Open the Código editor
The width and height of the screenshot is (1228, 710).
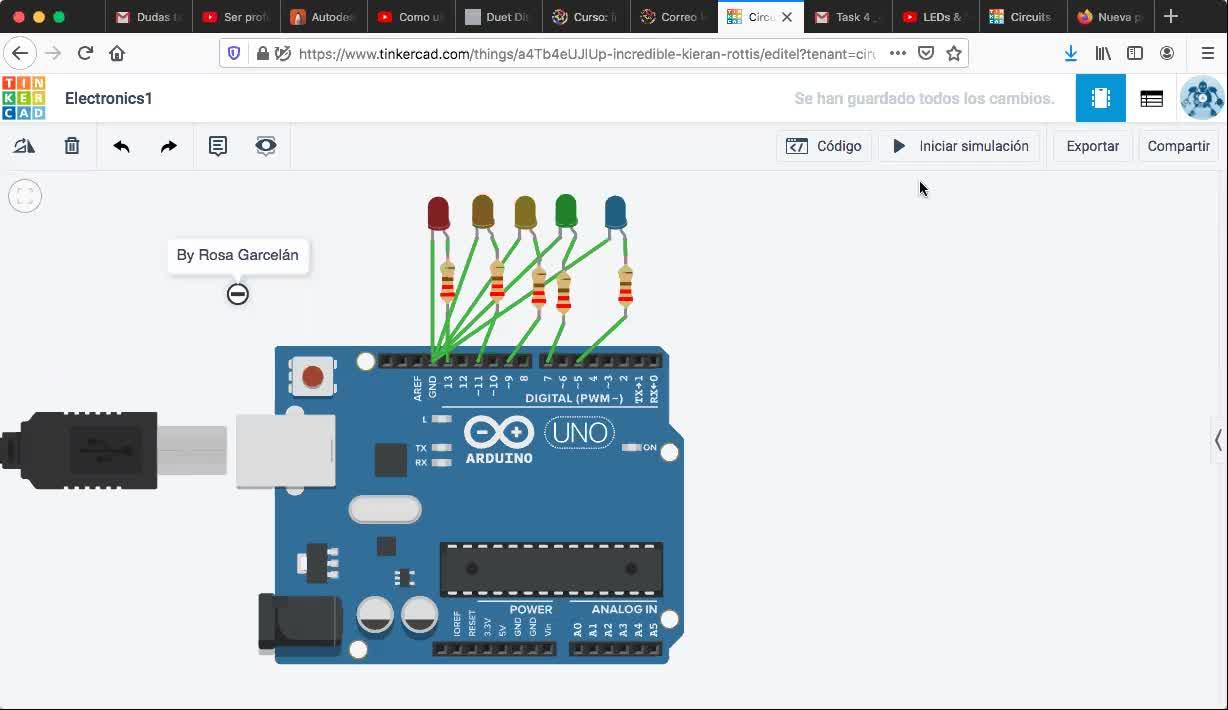(824, 146)
